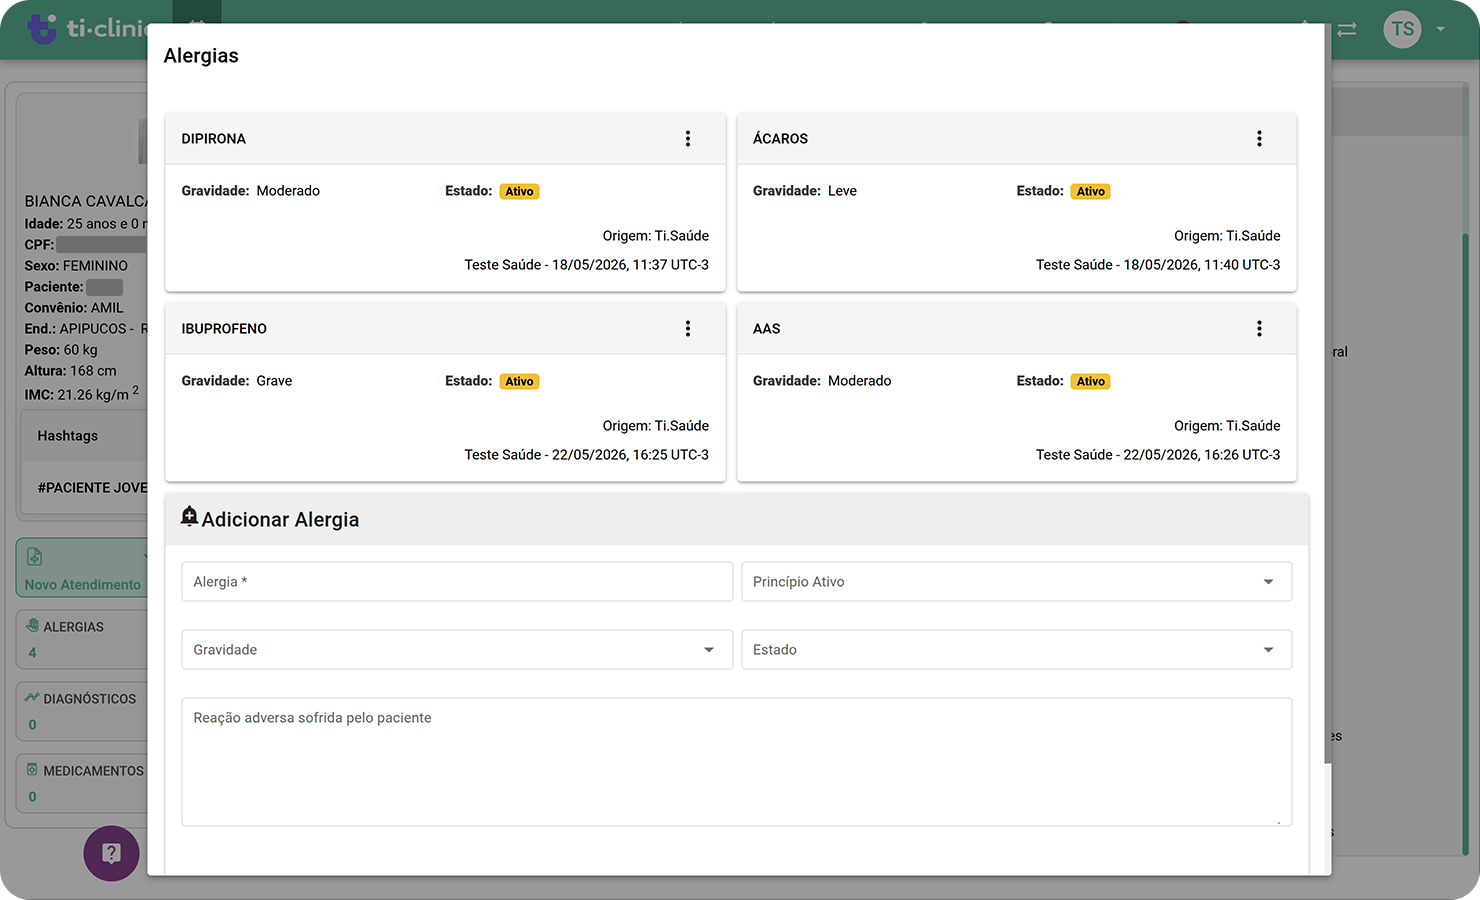Open the MEDICAMENTOS summary card label

click(93, 771)
